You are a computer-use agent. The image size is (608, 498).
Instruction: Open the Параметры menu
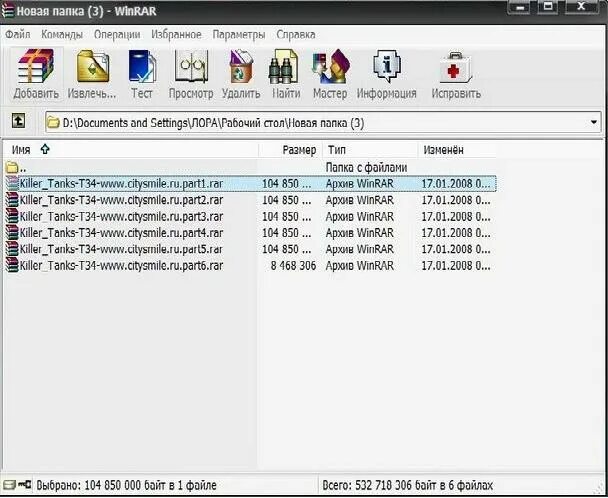tap(239, 35)
